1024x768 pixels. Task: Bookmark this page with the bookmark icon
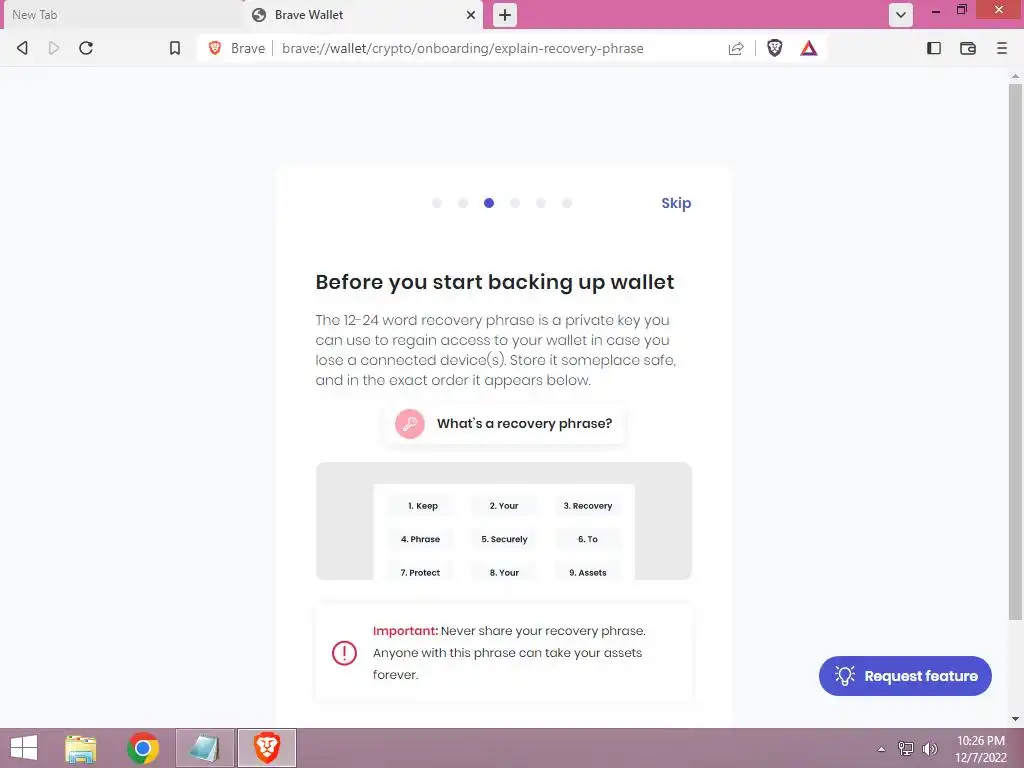[174, 48]
